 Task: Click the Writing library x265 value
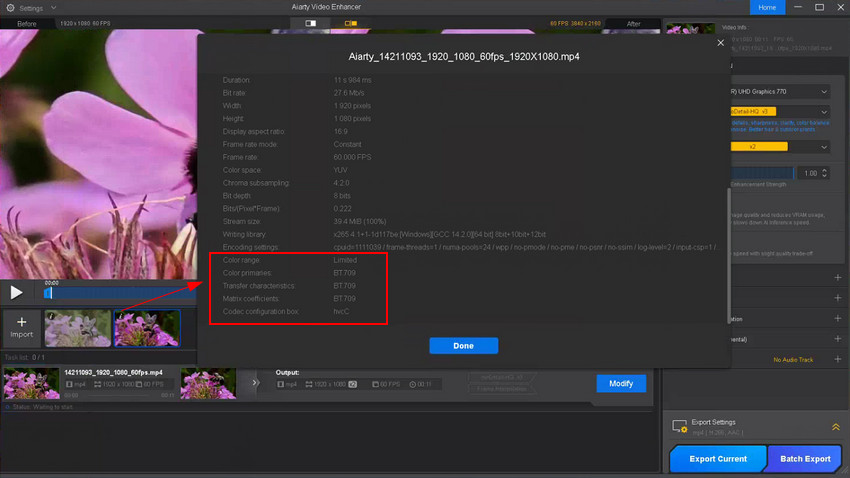point(440,235)
